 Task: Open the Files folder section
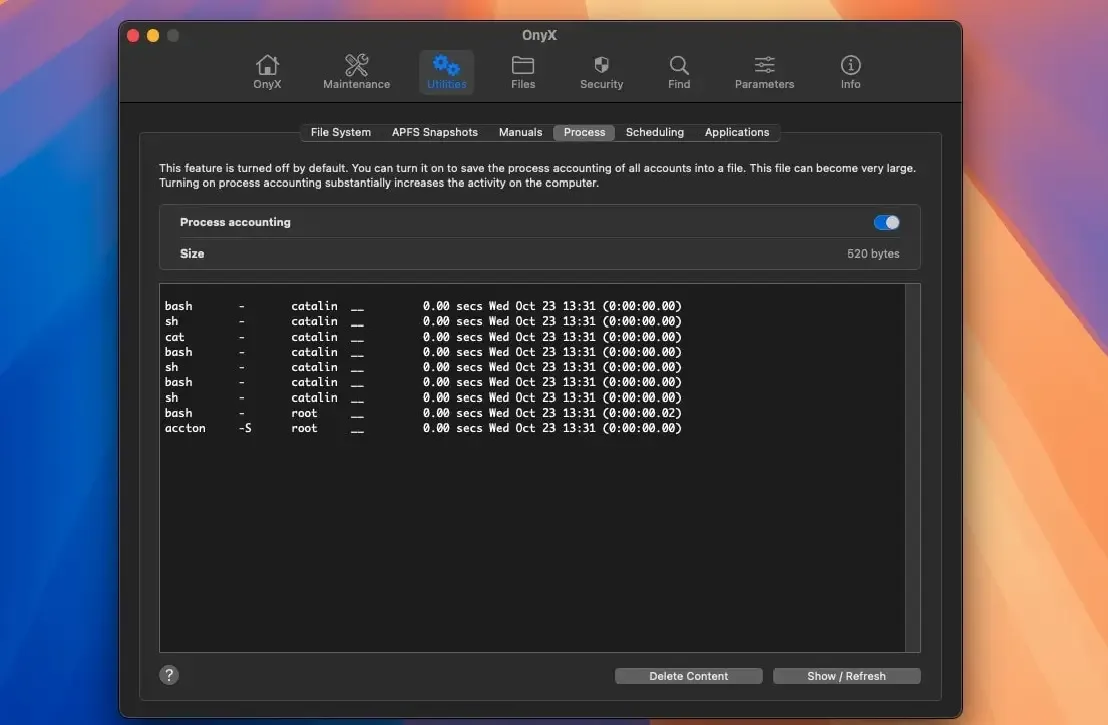click(x=523, y=72)
